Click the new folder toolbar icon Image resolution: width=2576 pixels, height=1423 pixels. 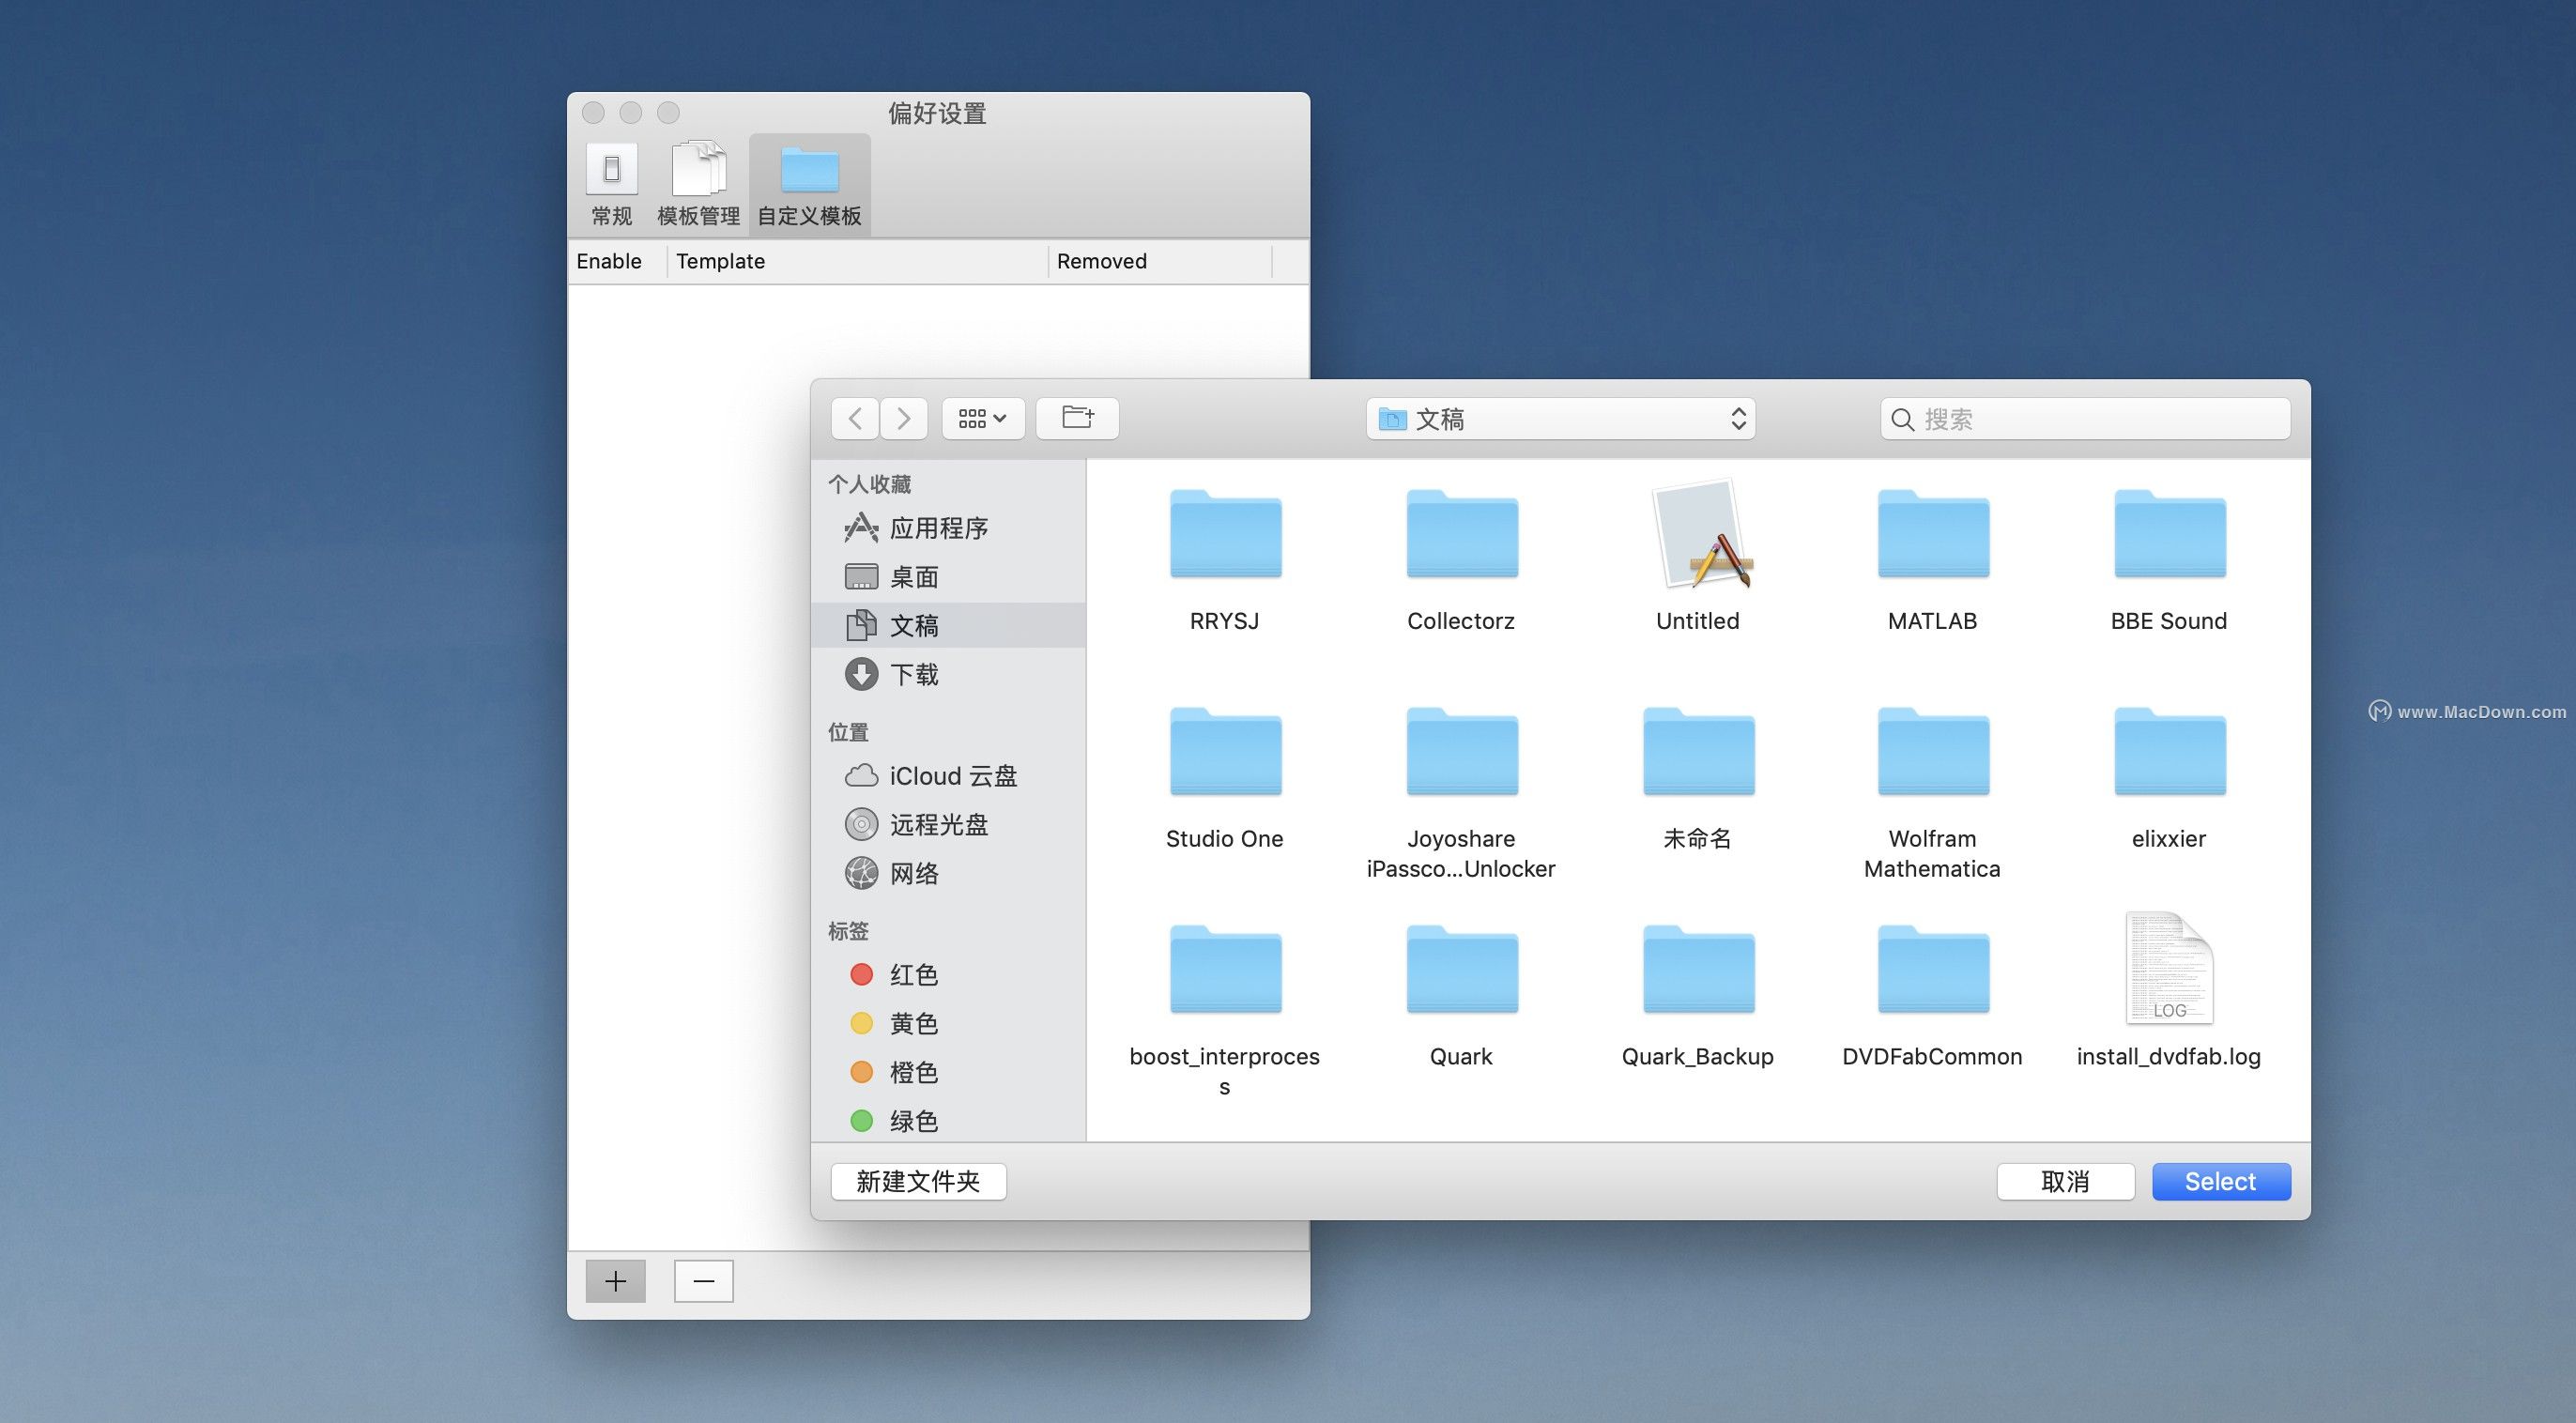point(1077,418)
